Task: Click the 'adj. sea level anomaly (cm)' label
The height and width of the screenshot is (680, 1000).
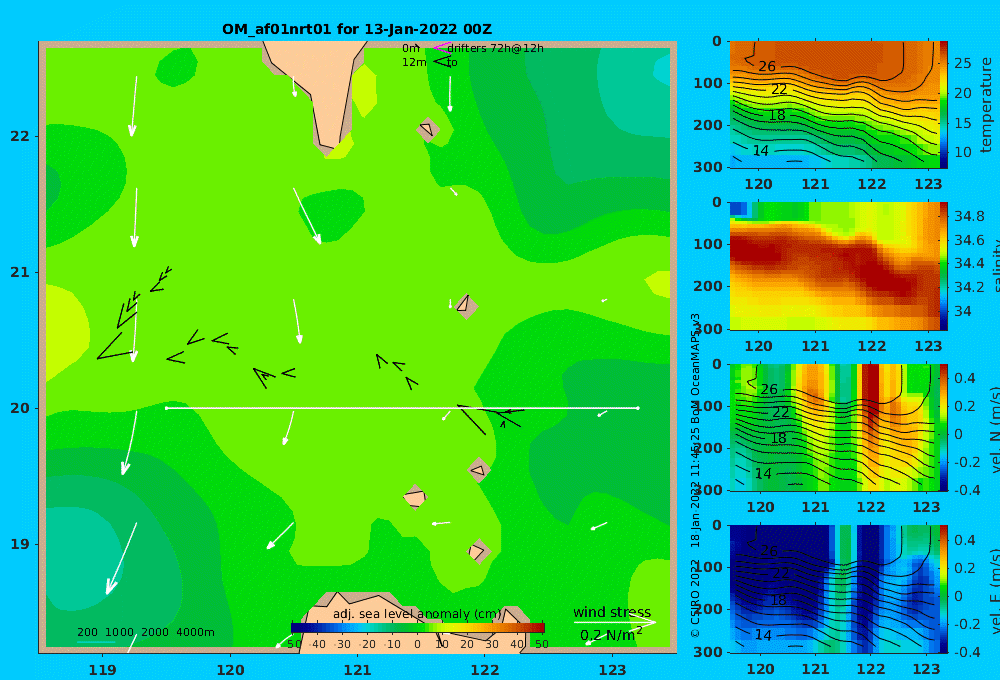Action: pos(417,614)
